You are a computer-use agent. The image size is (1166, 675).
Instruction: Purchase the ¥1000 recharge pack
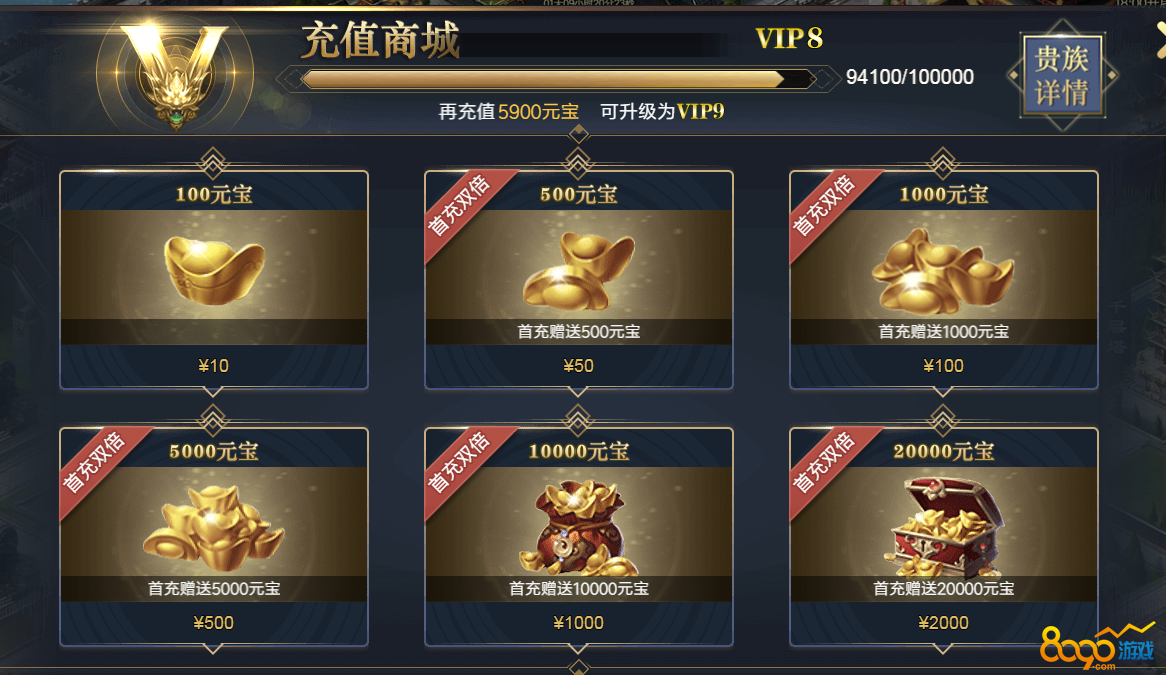coord(579,623)
